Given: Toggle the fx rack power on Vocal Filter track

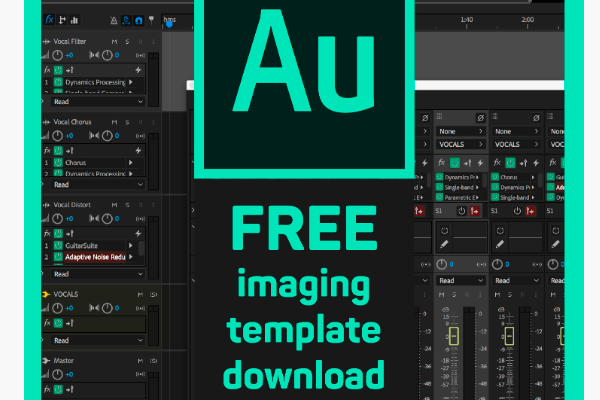Looking at the screenshot, I should [58, 70].
